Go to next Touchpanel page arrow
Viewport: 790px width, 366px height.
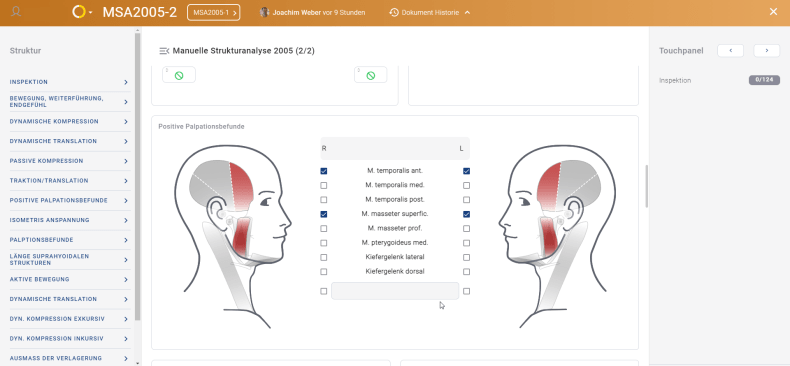(x=767, y=50)
